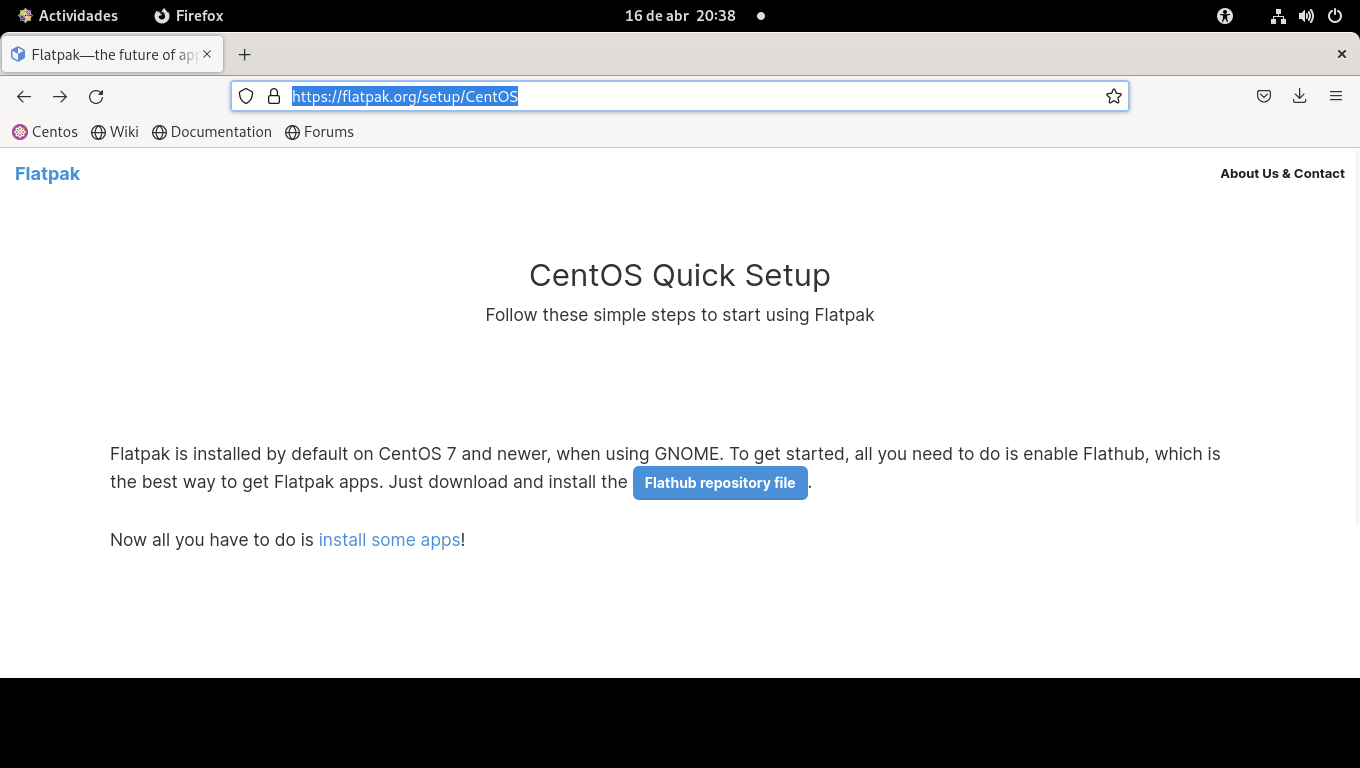Open the Centos bookmark

point(45,132)
